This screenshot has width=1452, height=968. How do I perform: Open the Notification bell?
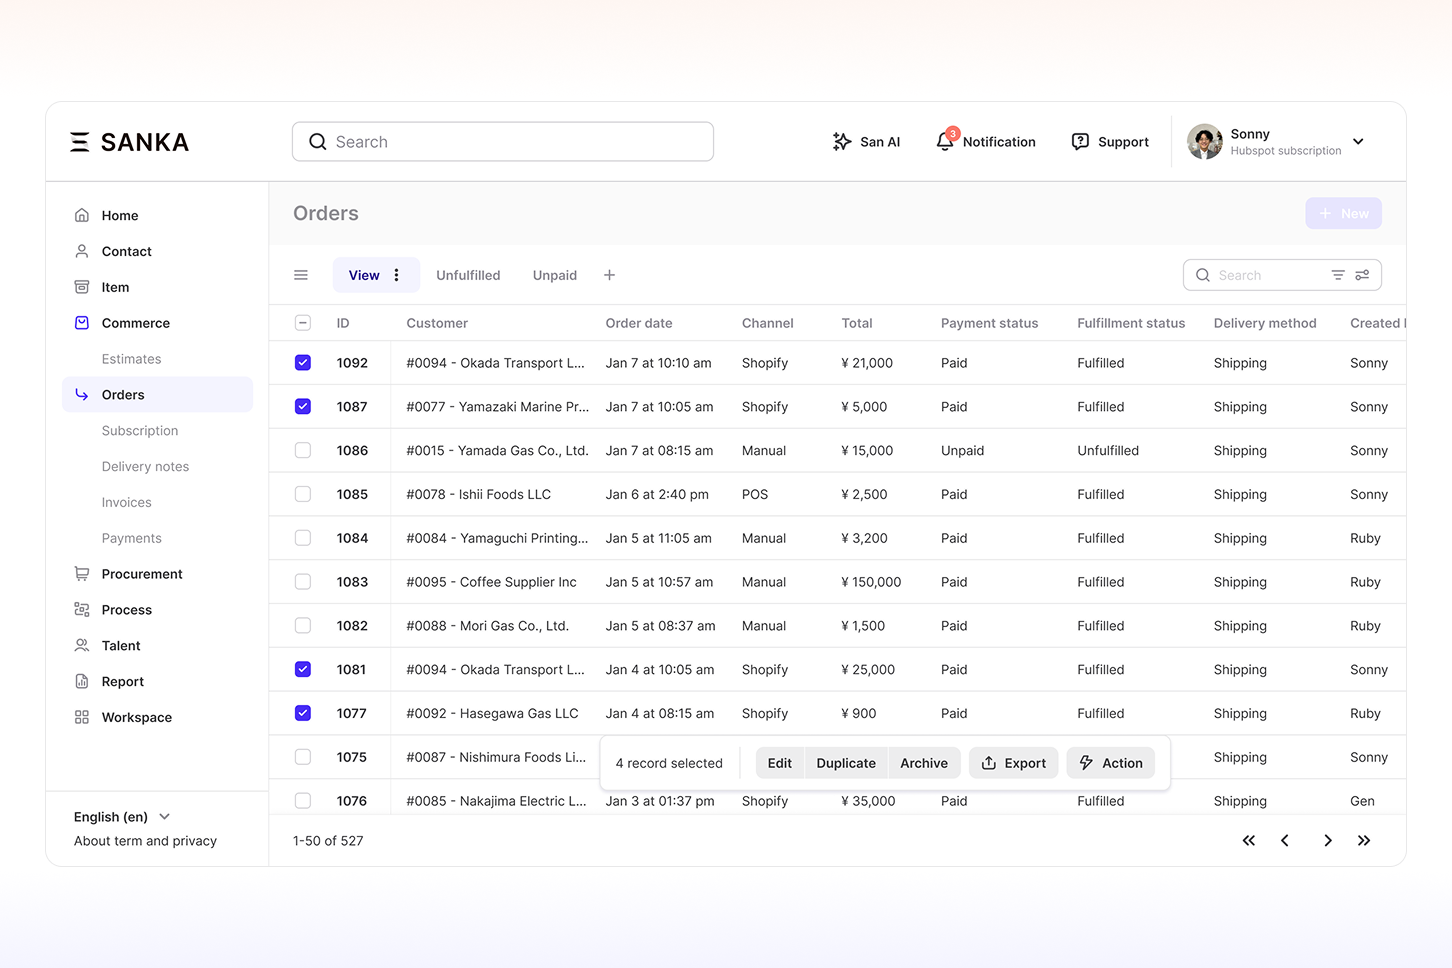945,142
